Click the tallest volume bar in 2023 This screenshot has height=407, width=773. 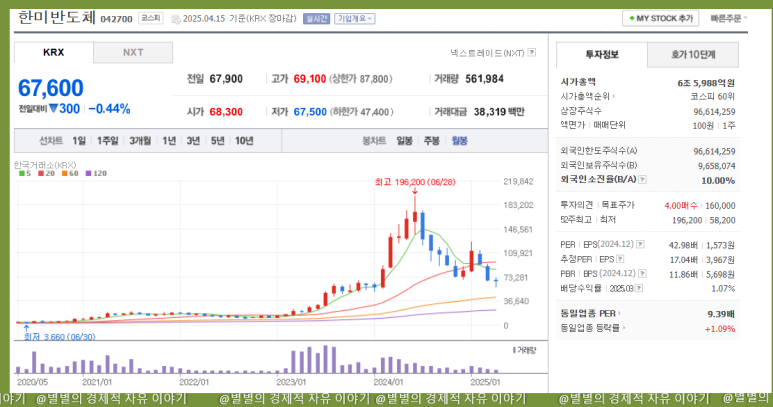tap(325, 359)
